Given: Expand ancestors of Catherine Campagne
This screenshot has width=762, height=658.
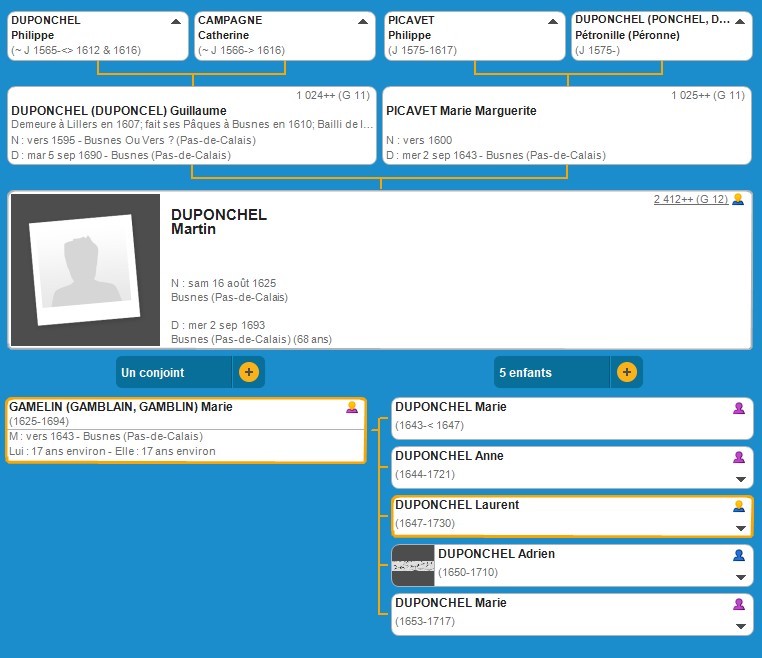Looking at the screenshot, I should click(x=364, y=21).
